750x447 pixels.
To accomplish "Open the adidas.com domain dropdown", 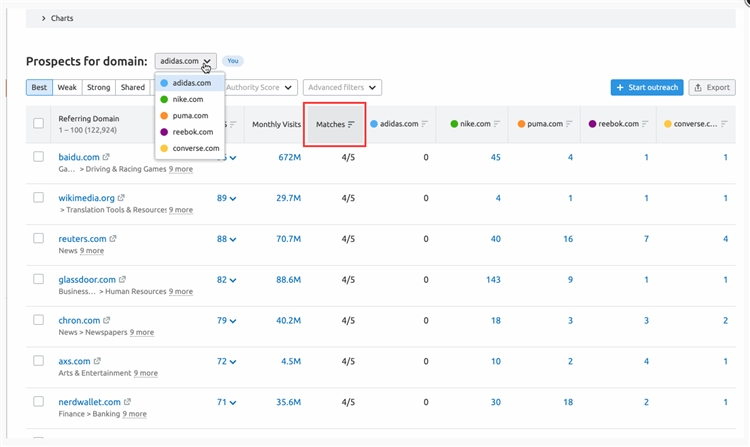I will pos(186,61).
